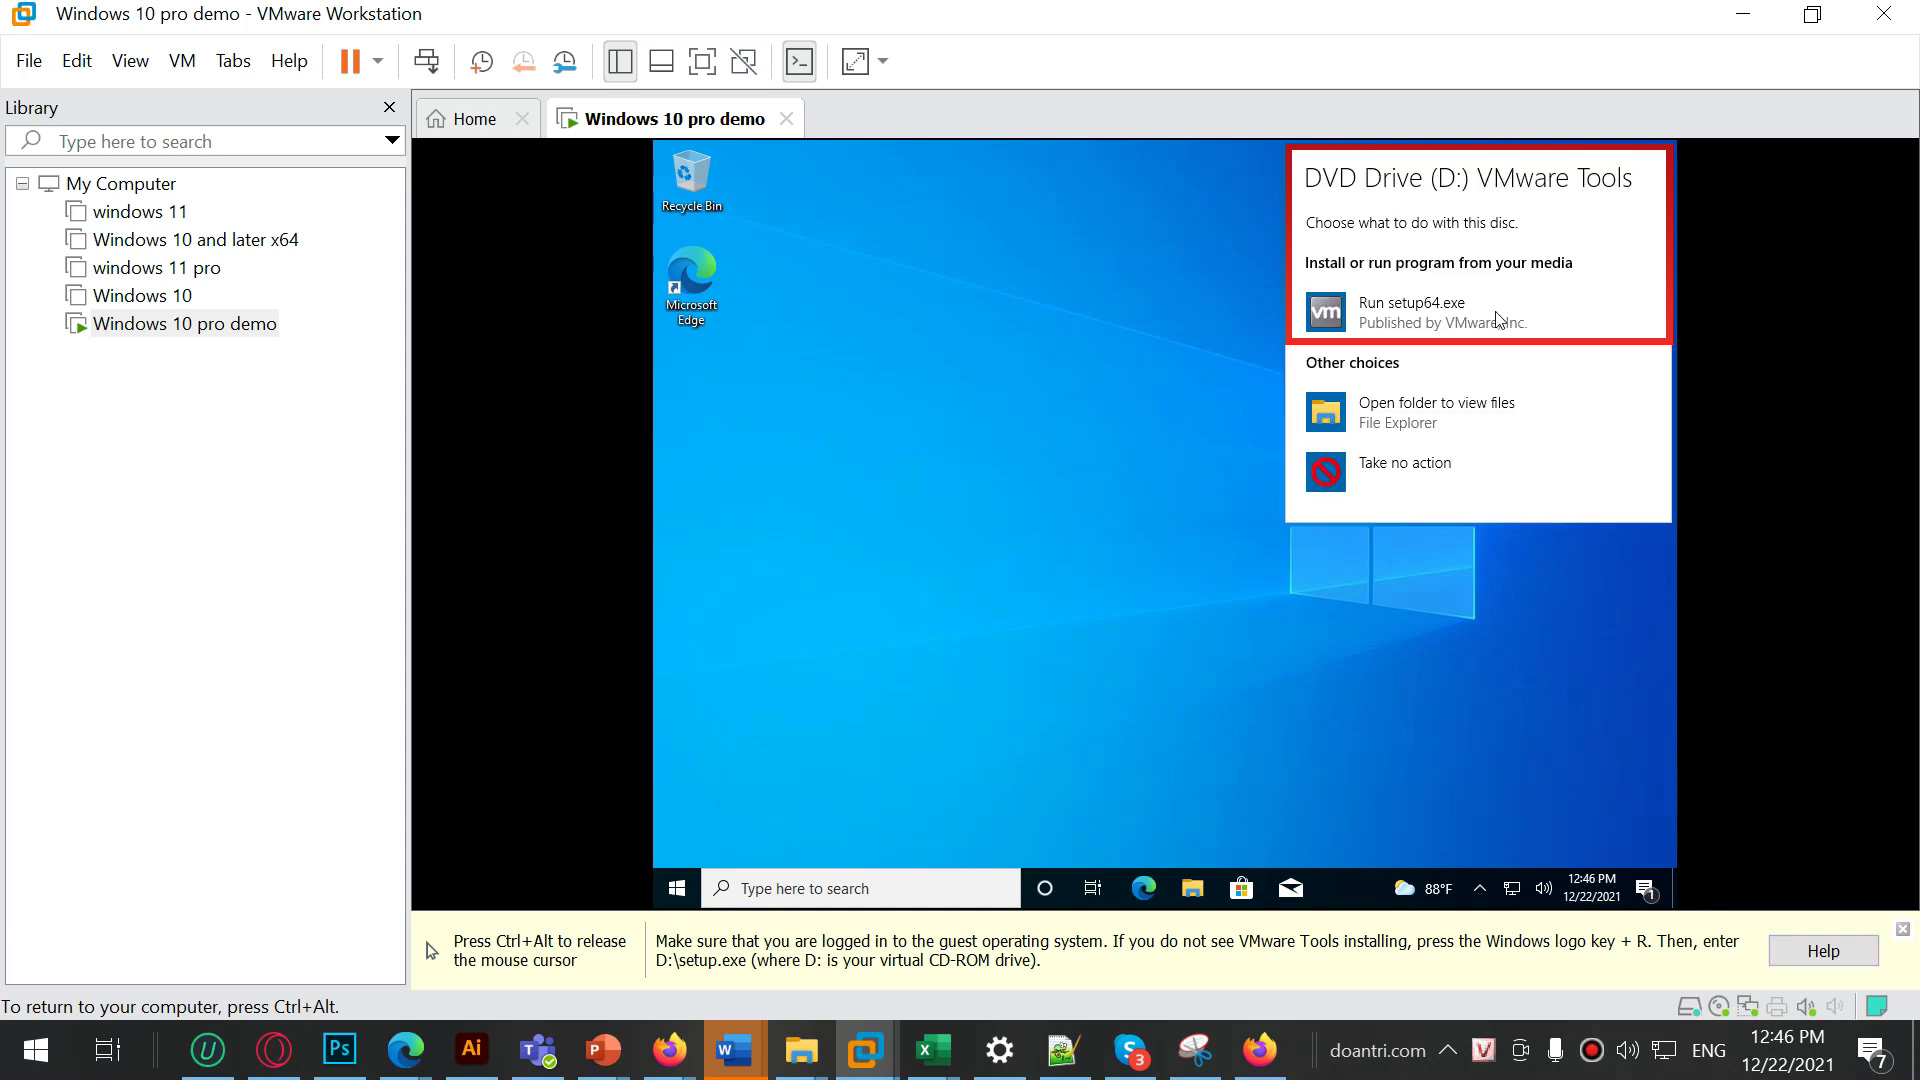Click the CD/DVD device icon in status bar

[1718, 1007]
